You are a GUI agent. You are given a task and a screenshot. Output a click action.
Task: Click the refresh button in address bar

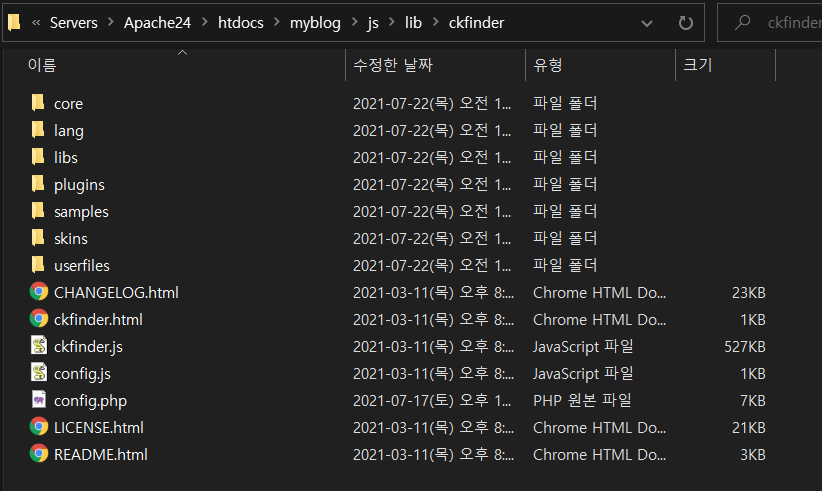point(685,23)
